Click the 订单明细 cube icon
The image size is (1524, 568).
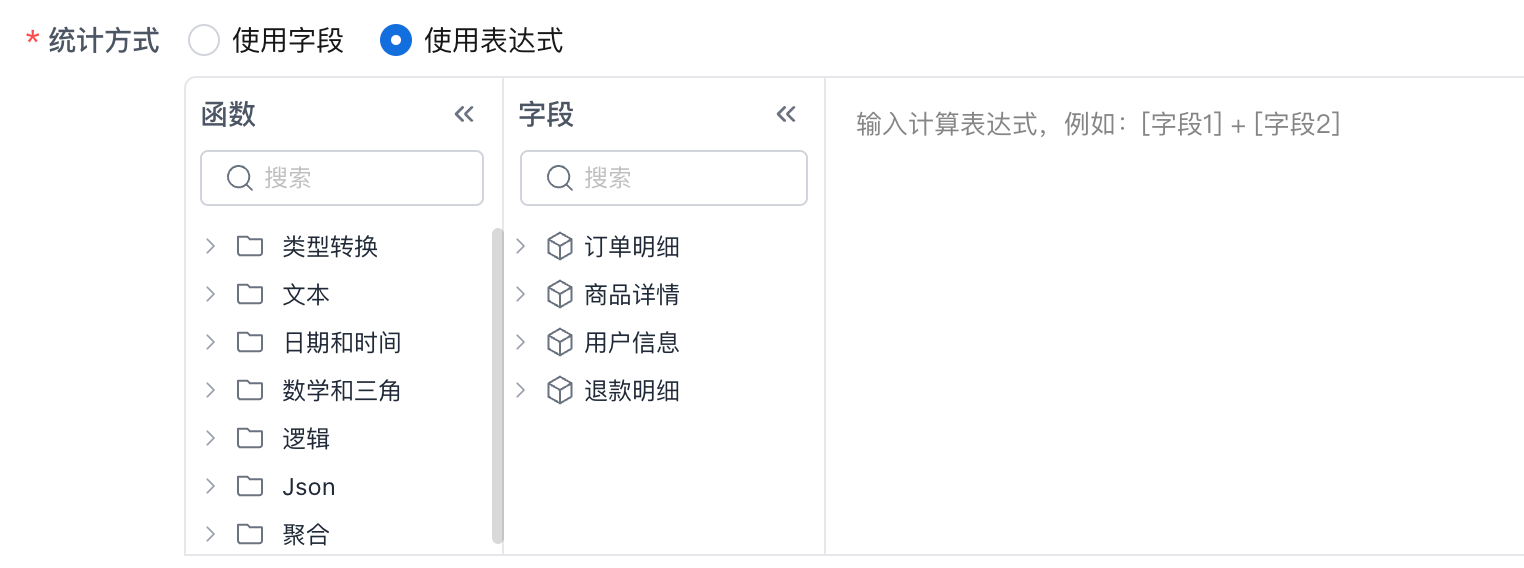(x=560, y=246)
